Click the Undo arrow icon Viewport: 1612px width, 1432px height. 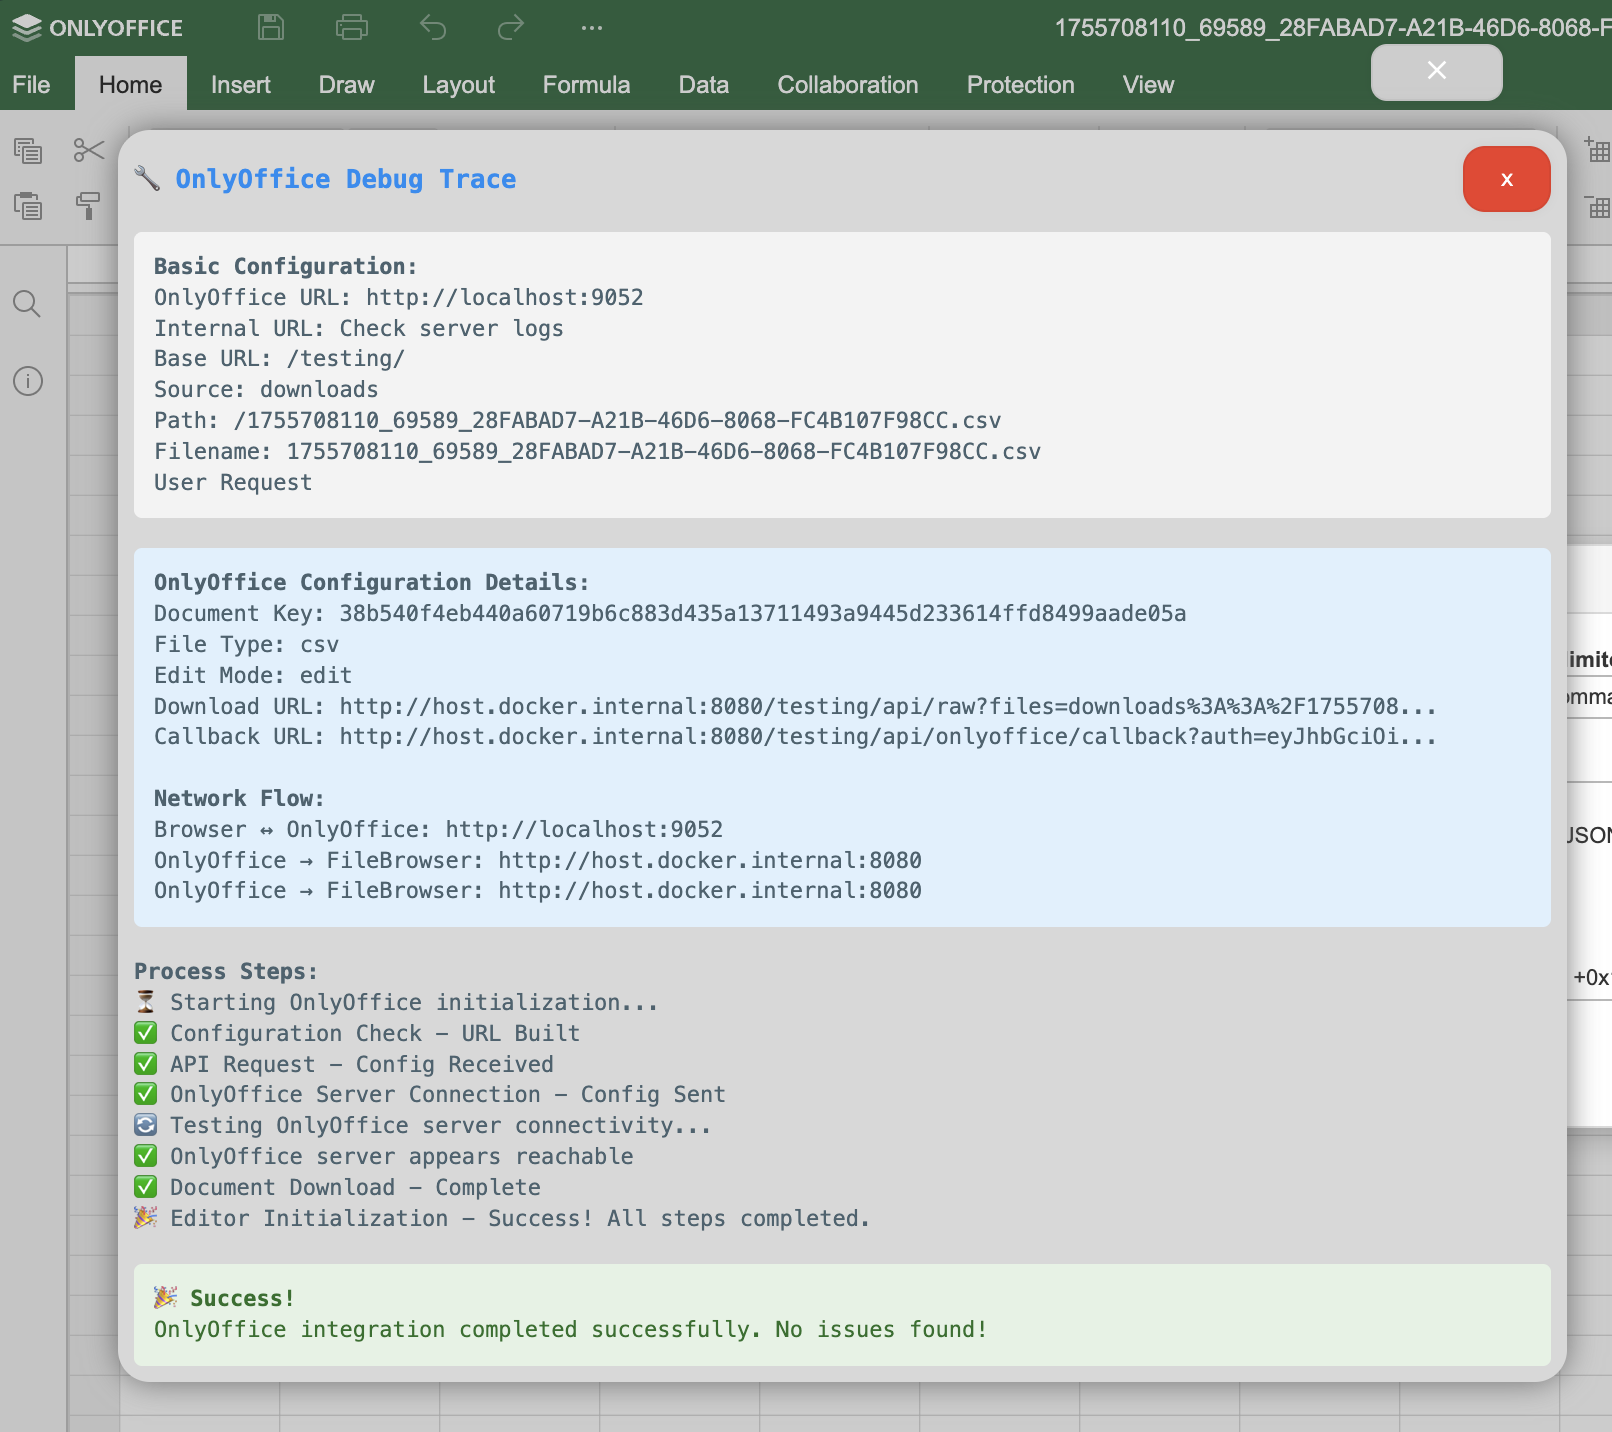point(432,27)
